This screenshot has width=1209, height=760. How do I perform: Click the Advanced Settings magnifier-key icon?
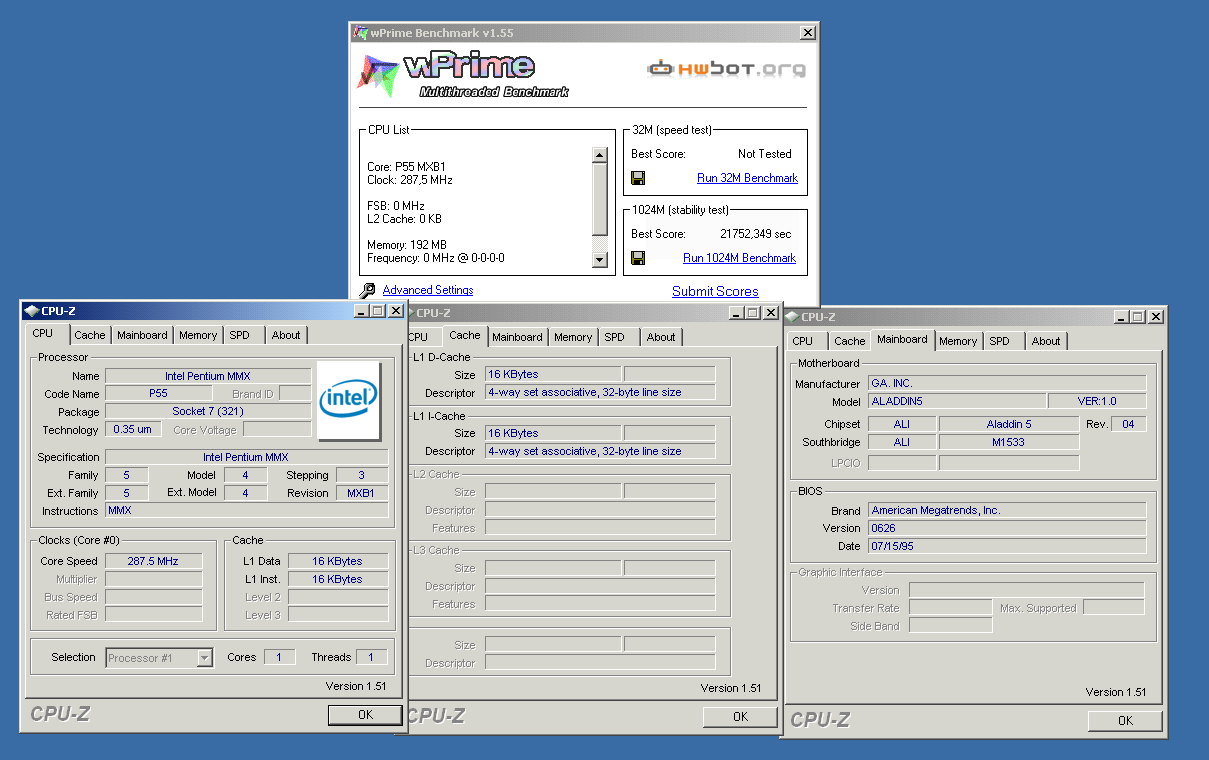click(368, 290)
